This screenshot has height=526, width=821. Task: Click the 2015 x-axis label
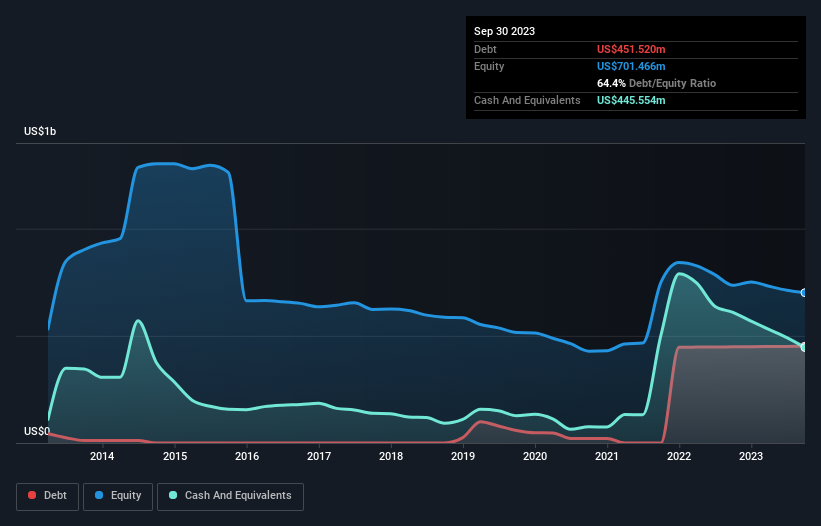click(x=175, y=456)
